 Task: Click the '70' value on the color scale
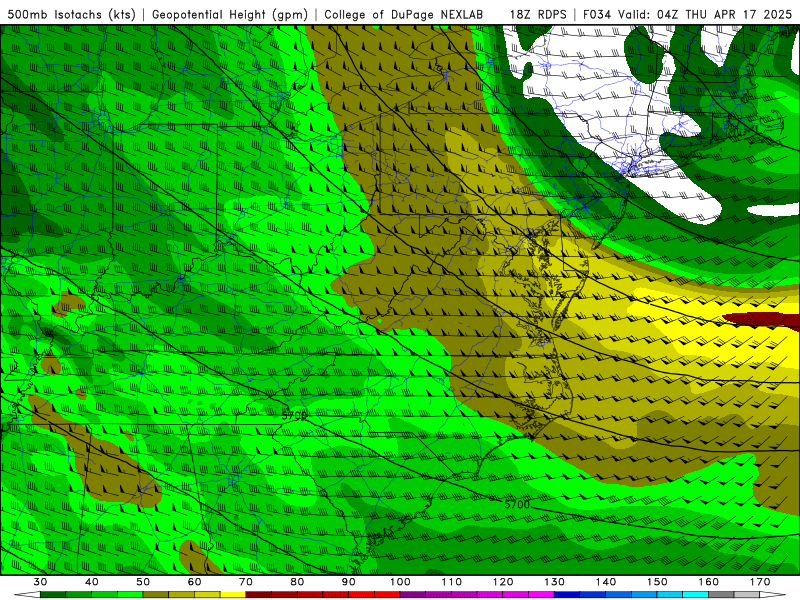(x=246, y=582)
